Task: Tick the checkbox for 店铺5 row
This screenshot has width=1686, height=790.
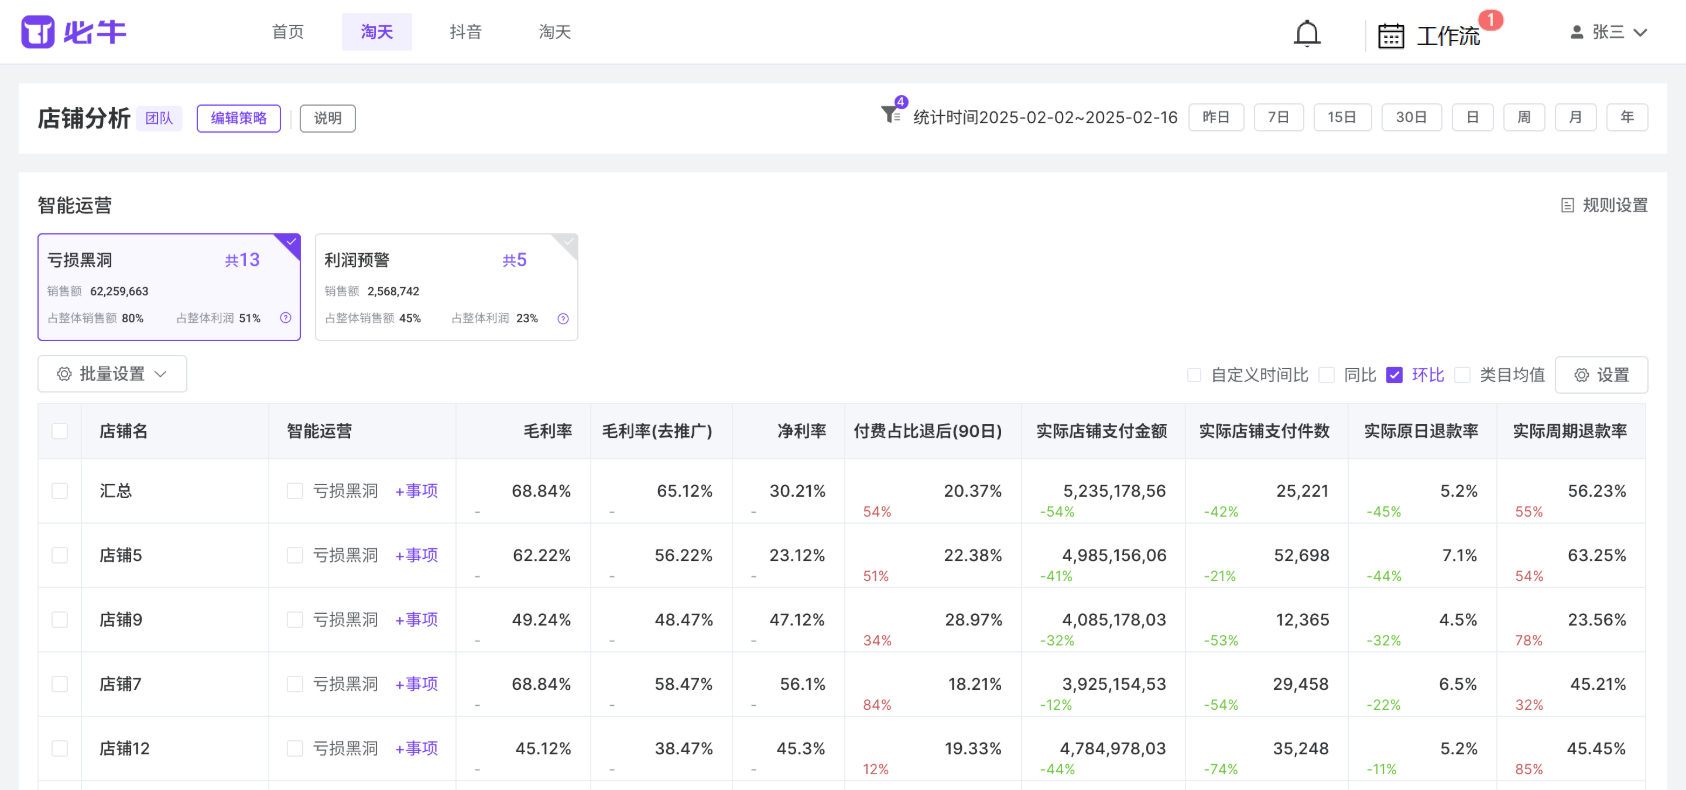Action: click(x=60, y=555)
